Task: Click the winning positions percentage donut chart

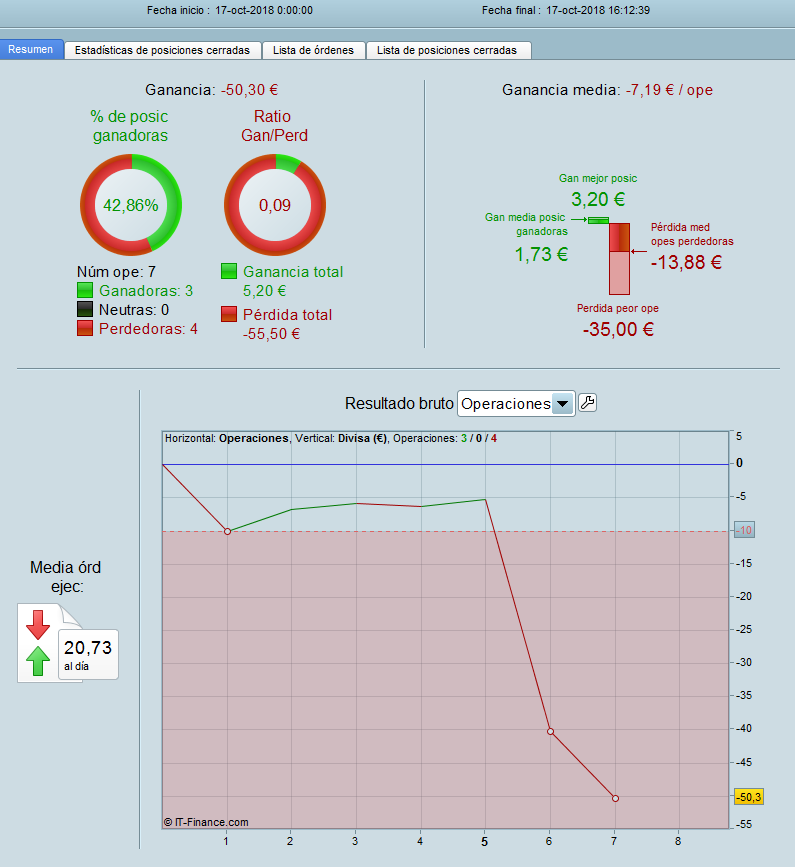Action: (x=131, y=205)
